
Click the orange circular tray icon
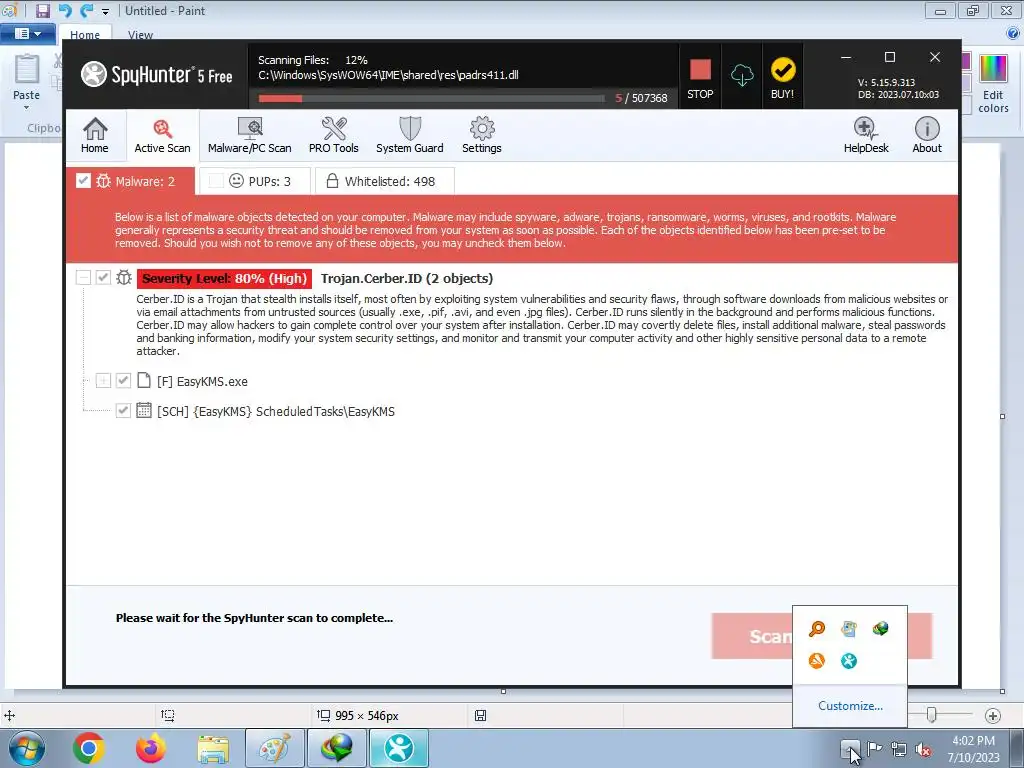coord(817,661)
